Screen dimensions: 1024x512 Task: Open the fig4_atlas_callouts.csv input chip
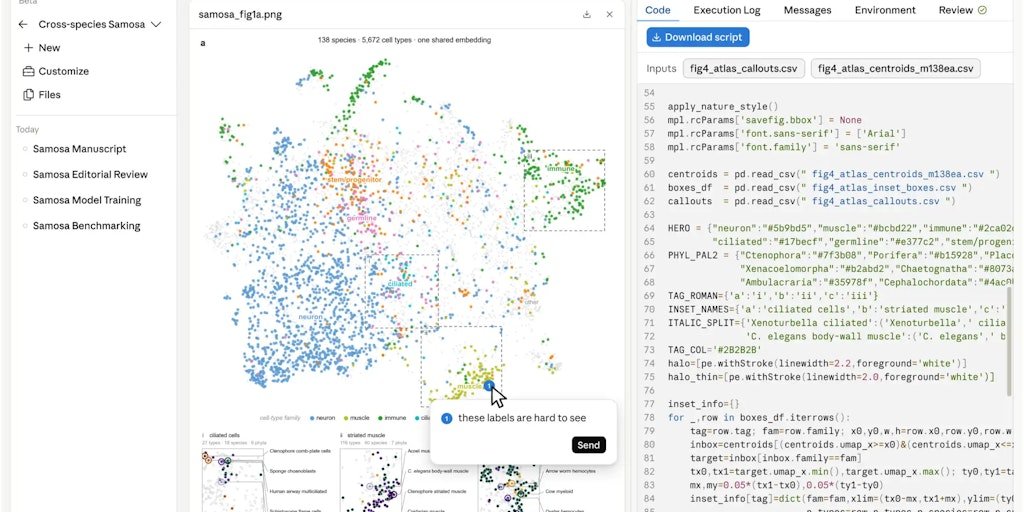743,69
